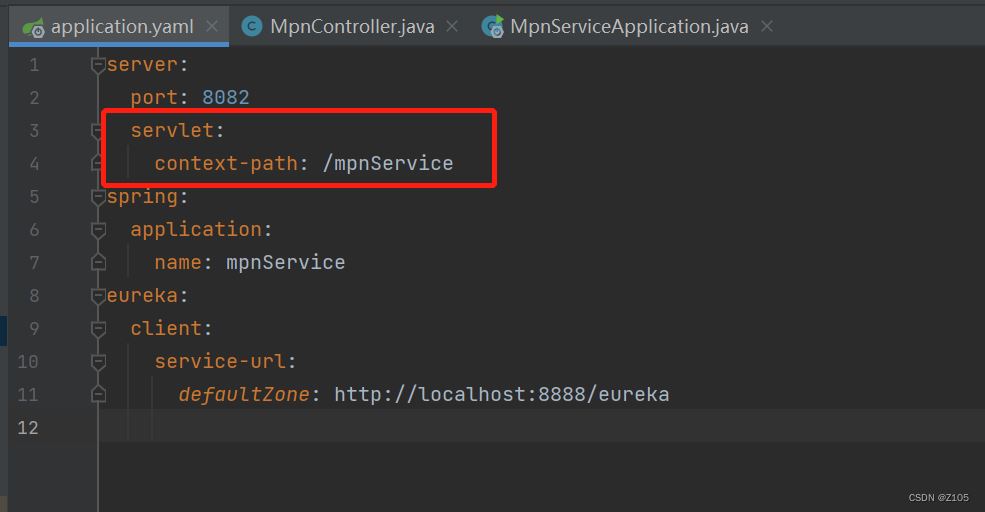This screenshot has height=512, width=985.
Task: Switch to the MpnController.java tab
Action: tap(352, 26)
